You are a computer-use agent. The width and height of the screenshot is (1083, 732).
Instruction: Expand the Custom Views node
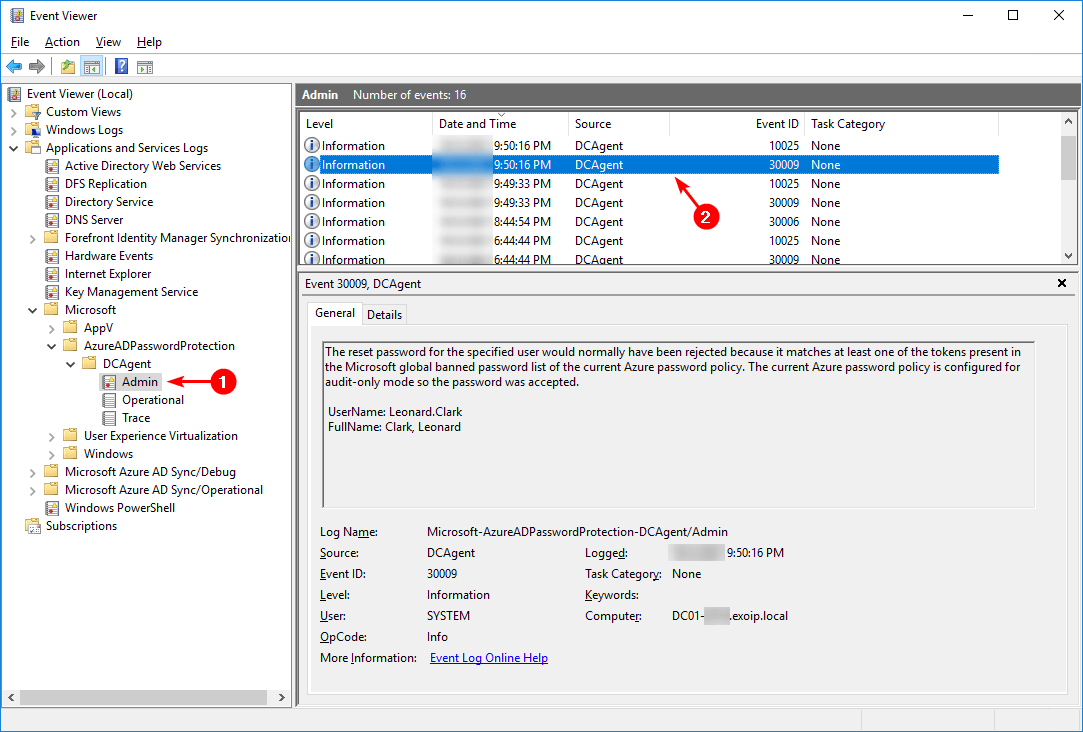pos(14,112)
